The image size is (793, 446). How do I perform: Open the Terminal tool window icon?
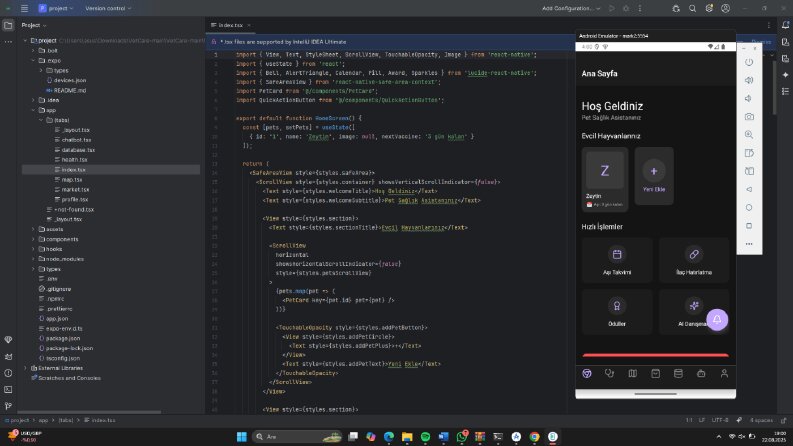tap(8, 389)
